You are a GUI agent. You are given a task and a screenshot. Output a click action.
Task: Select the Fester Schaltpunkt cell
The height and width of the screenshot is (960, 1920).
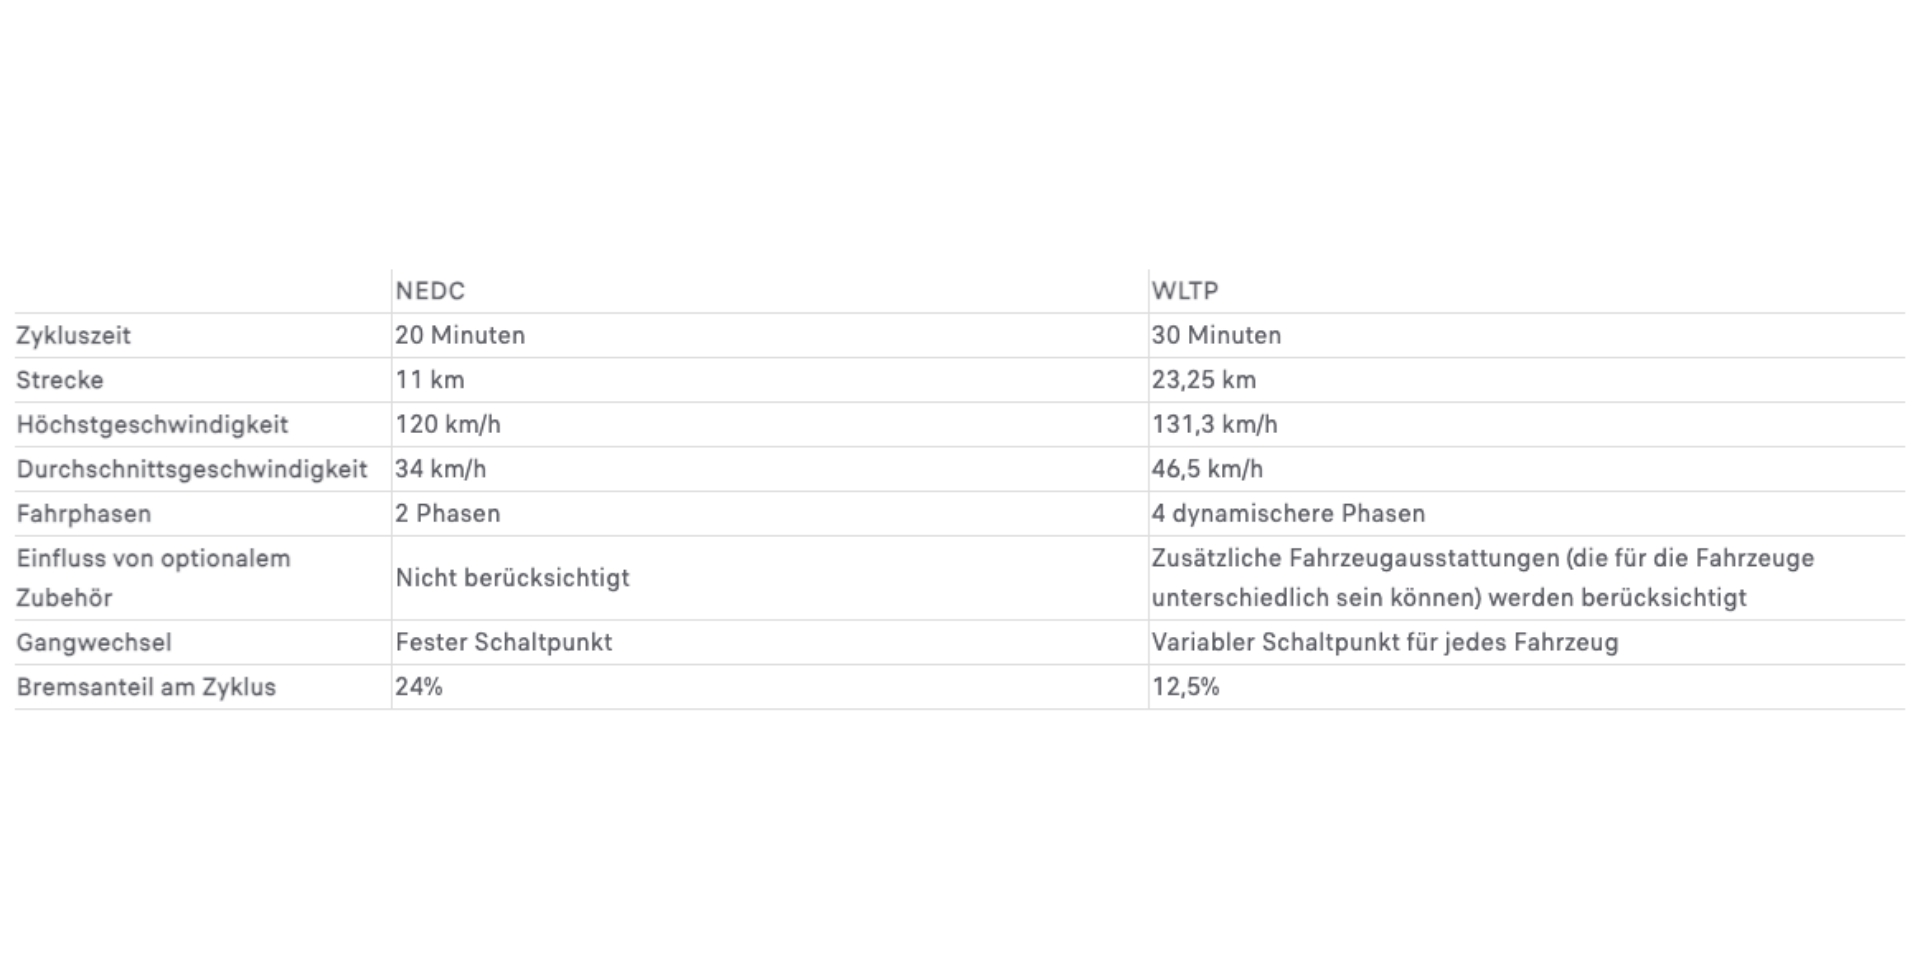coord(503,643)
